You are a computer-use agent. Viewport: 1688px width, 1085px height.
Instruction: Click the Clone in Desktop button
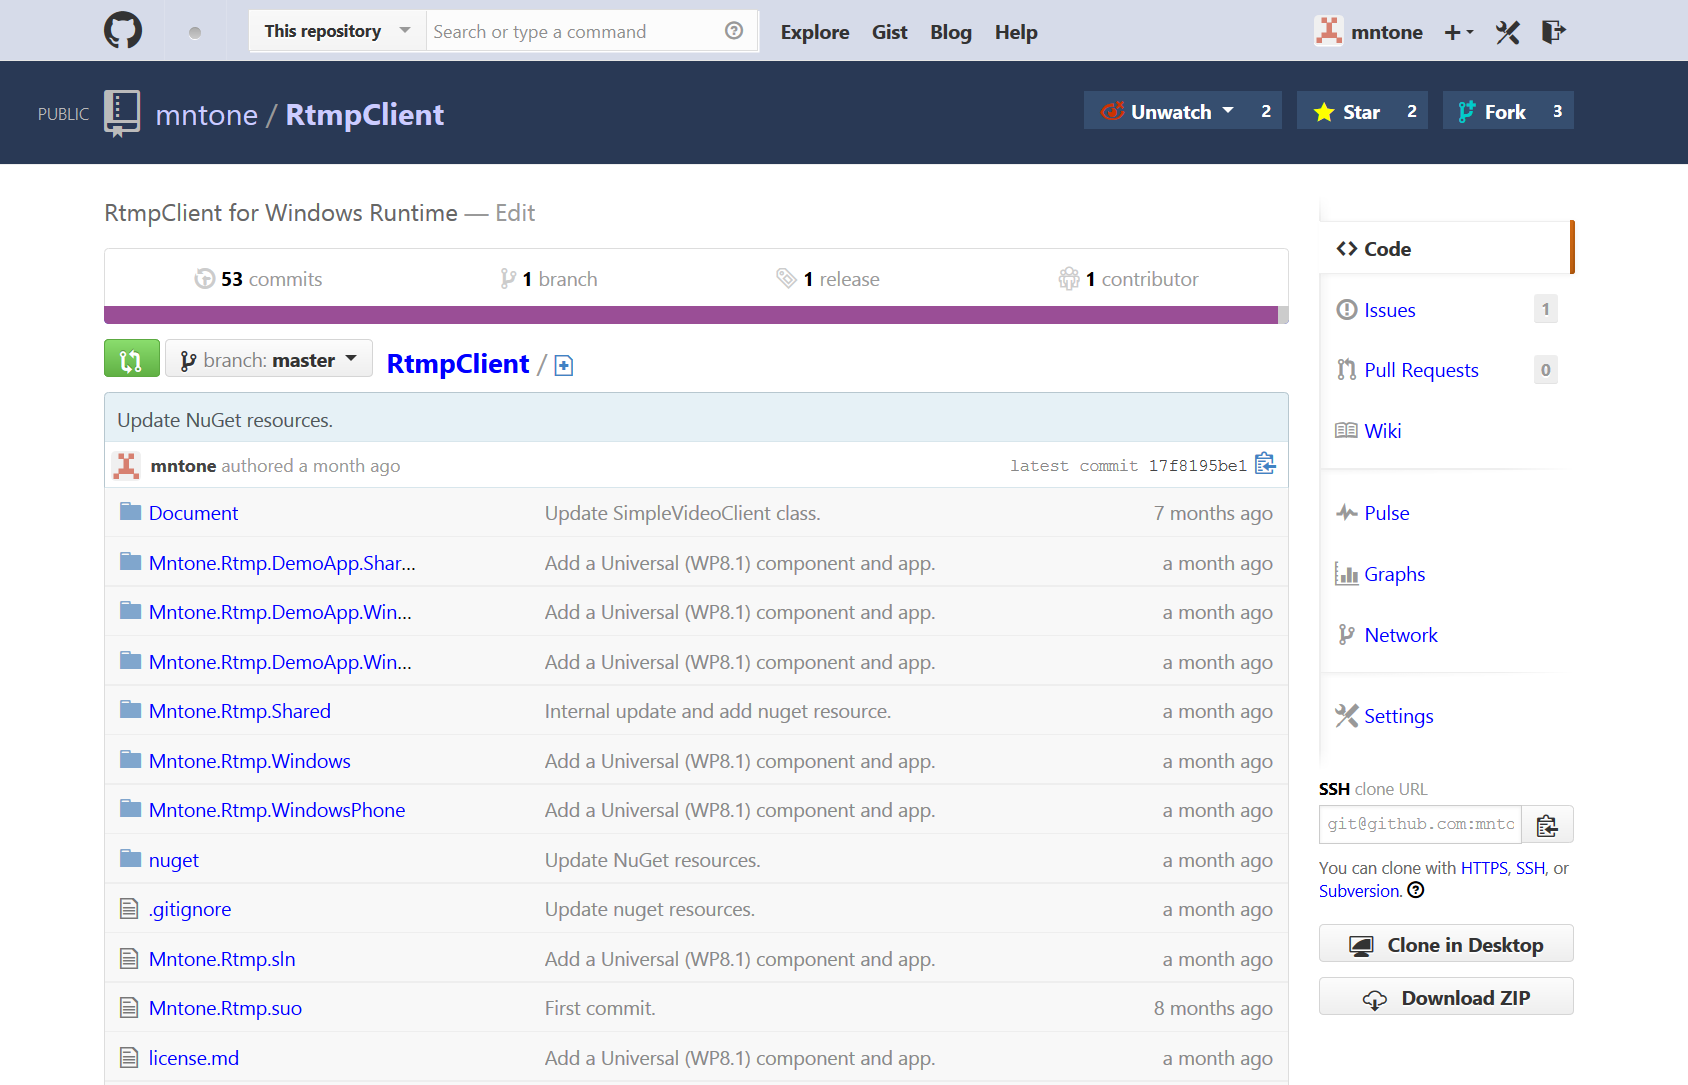pos(1445,943)
